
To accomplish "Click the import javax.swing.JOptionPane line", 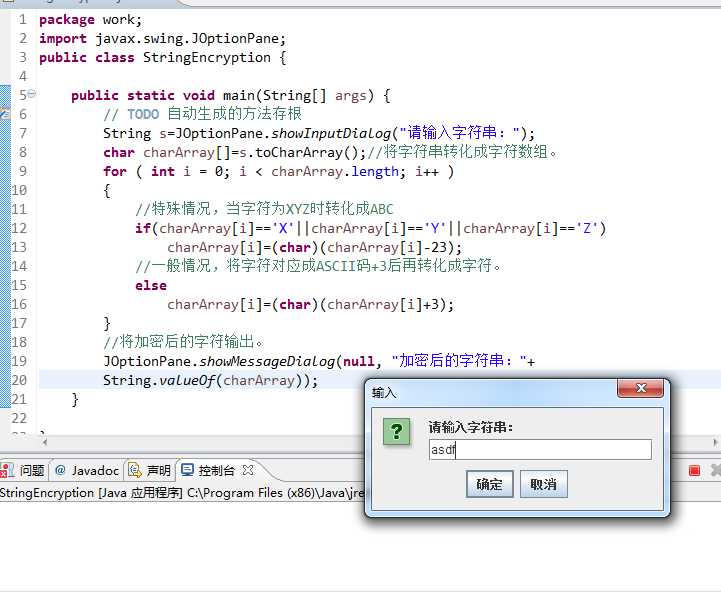I will click(x=162, y=39).
